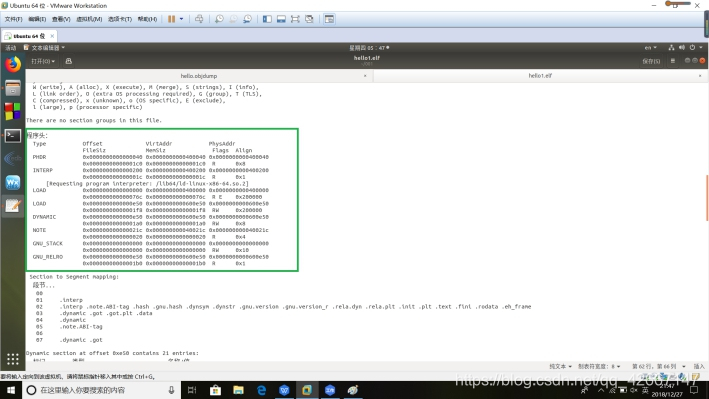This screenshot has width=709, height=399.
Task: Show the applications grid
Action: point(13,359)
